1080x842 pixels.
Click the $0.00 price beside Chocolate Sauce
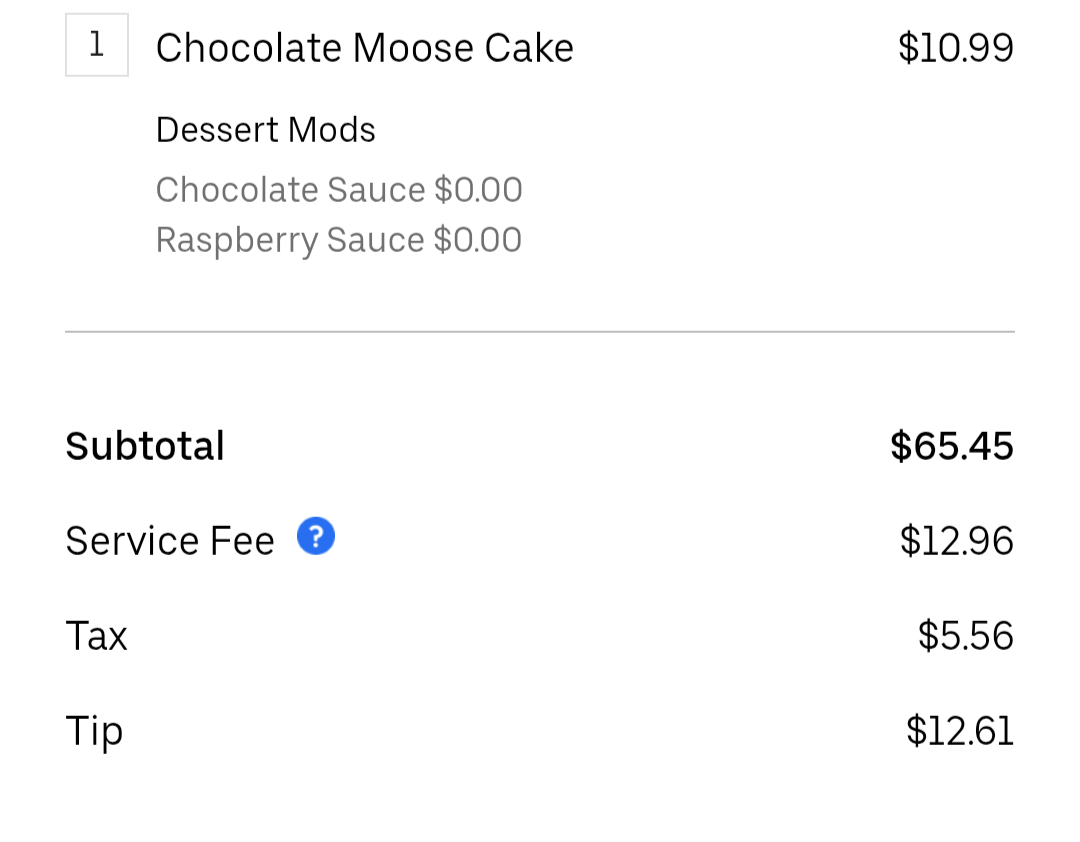click(x=478, y=190)
